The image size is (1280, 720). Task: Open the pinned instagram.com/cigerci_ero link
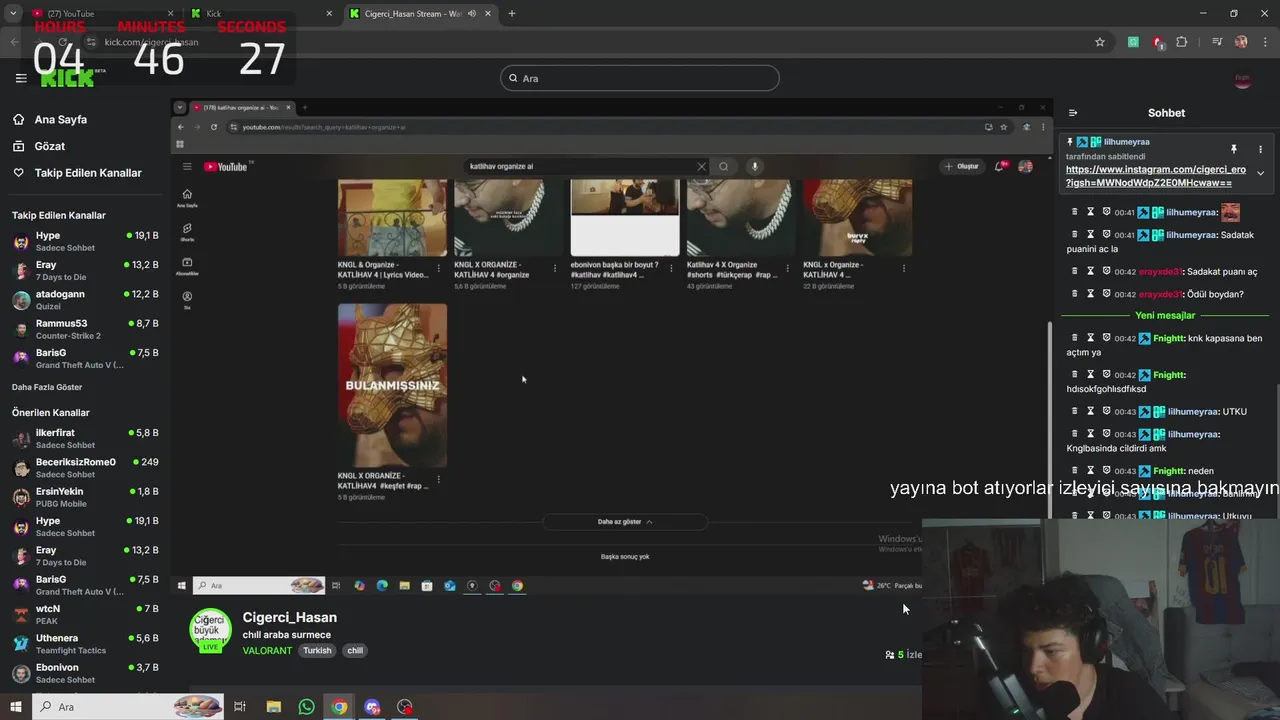[1156, 176]
